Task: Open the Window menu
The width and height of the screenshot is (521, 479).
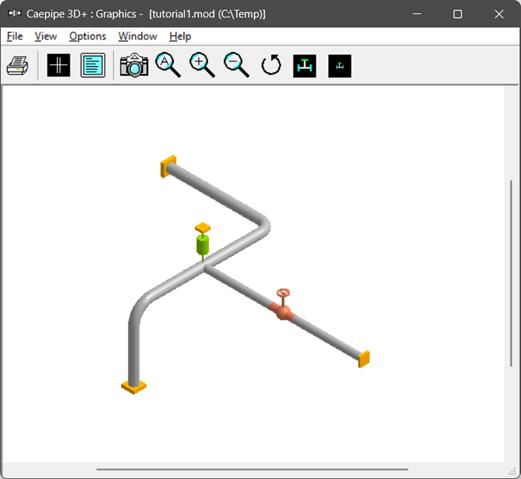Action: coord(138,36)
